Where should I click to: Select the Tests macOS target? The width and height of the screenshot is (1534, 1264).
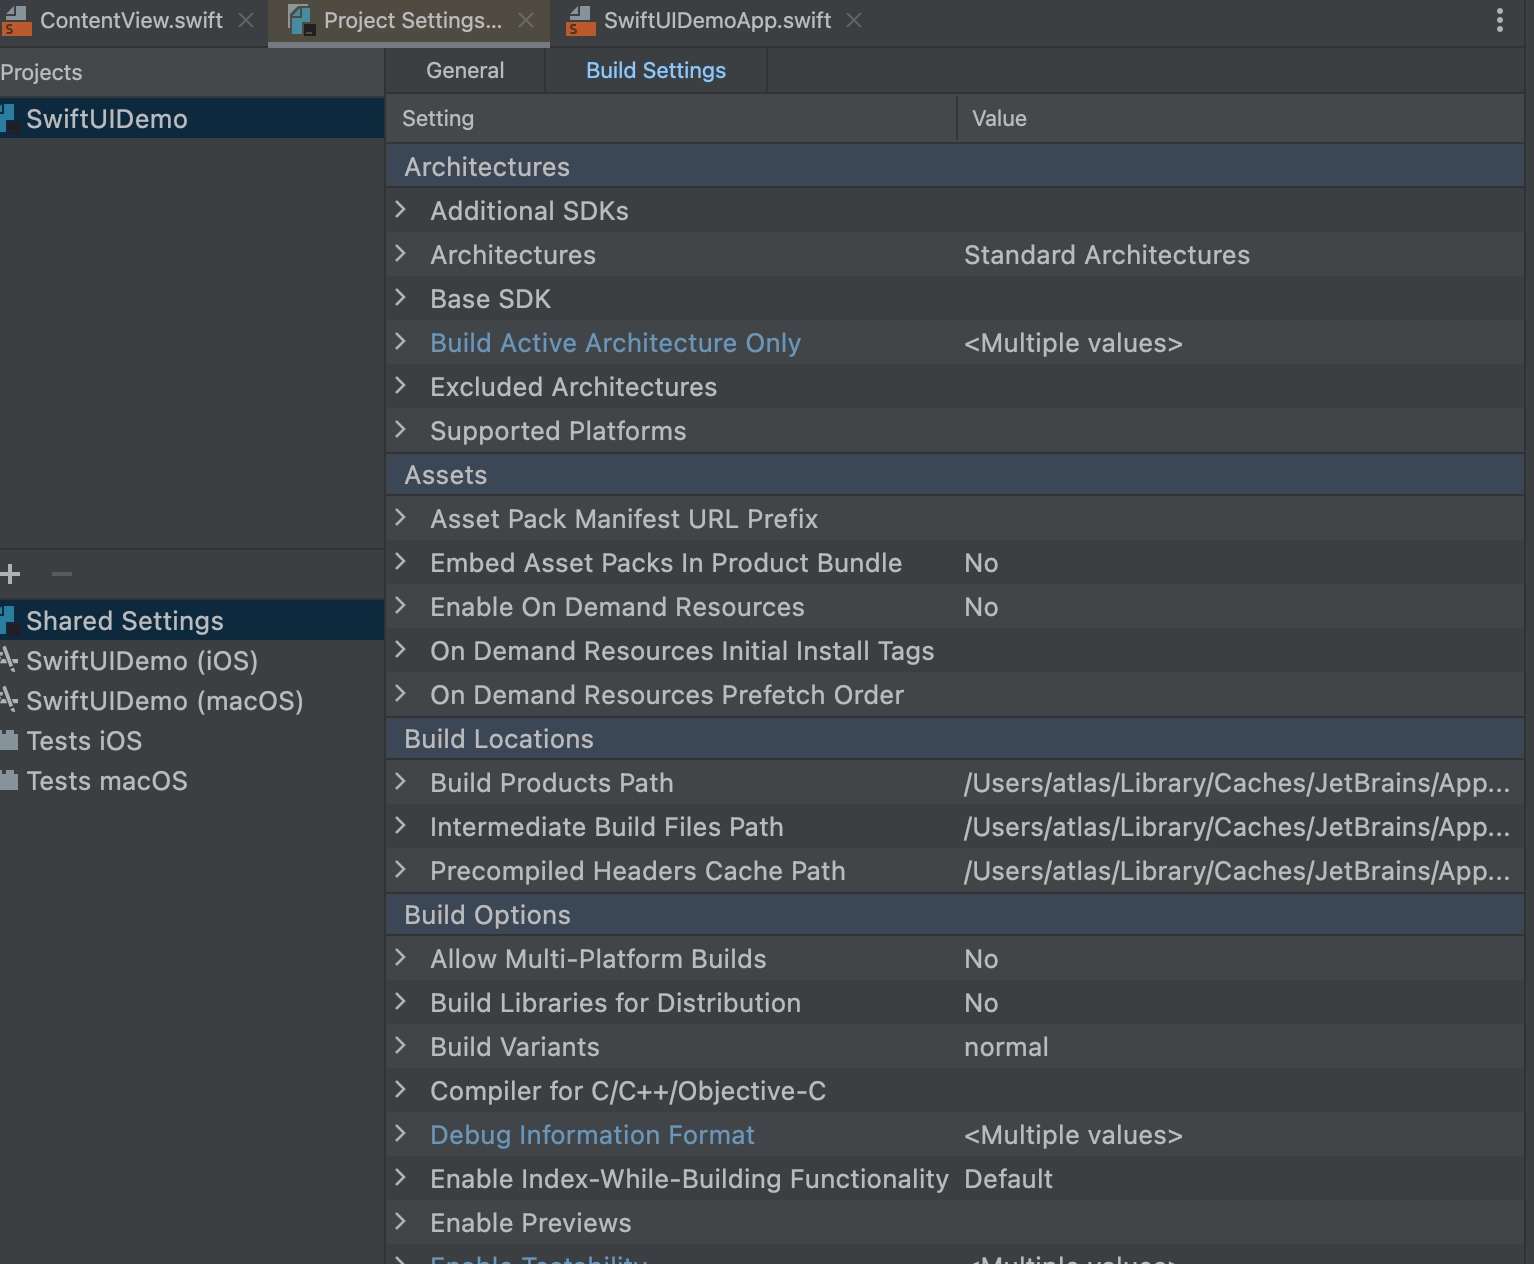tap(192, 781)
